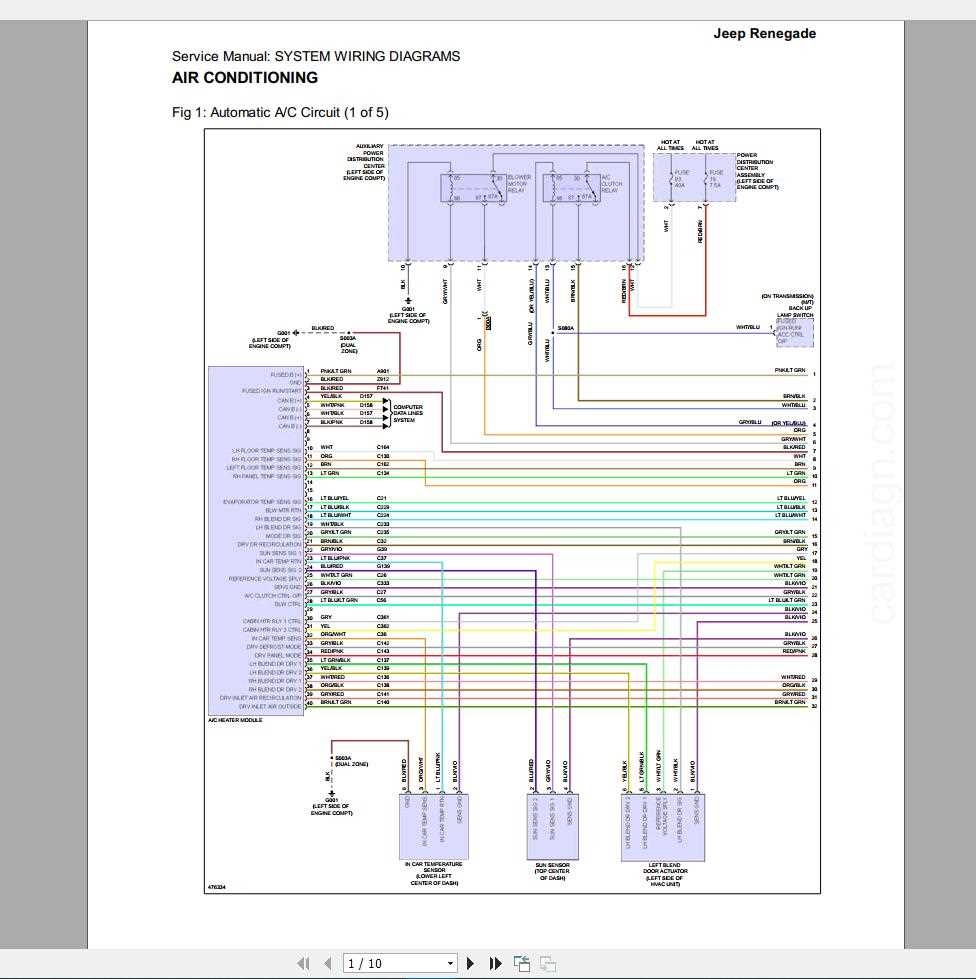Go to the first page
This screenshot has width=976, height=979.
(304, 963)
